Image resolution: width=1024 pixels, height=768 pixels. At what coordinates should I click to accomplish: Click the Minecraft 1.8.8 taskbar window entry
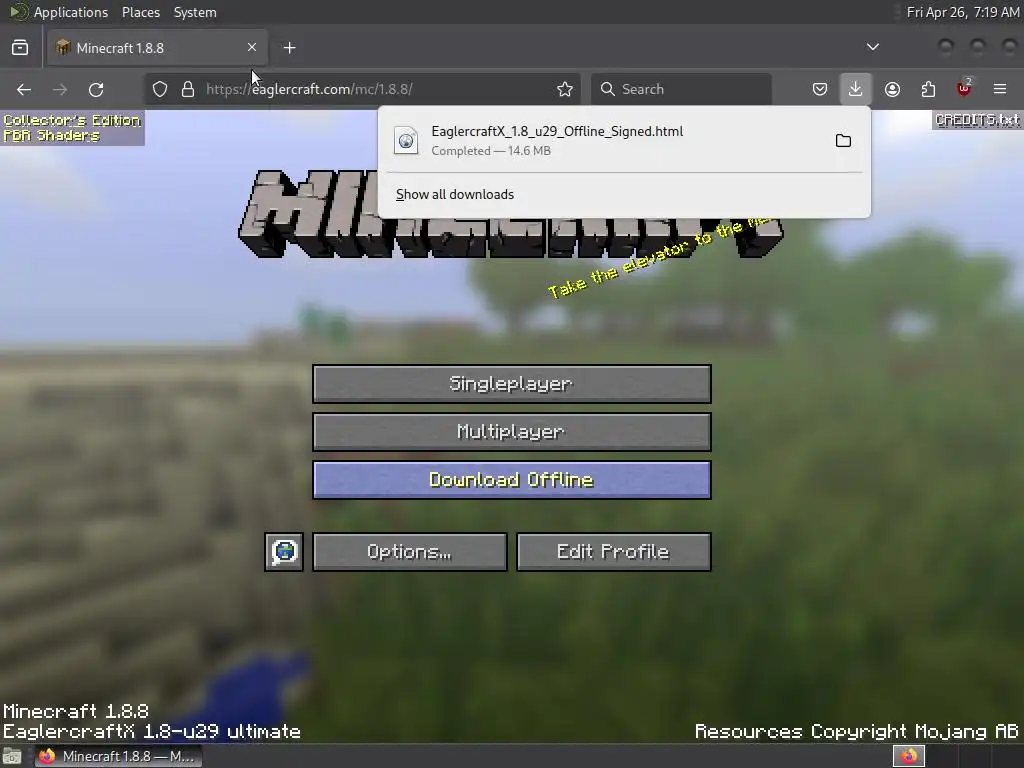coord(118,756)
